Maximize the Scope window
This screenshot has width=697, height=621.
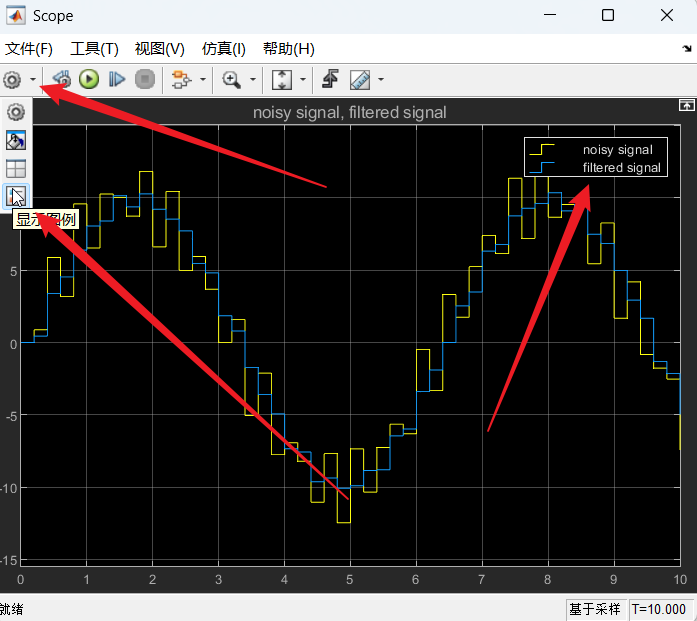pyautogui.click(x=608, y=15)
